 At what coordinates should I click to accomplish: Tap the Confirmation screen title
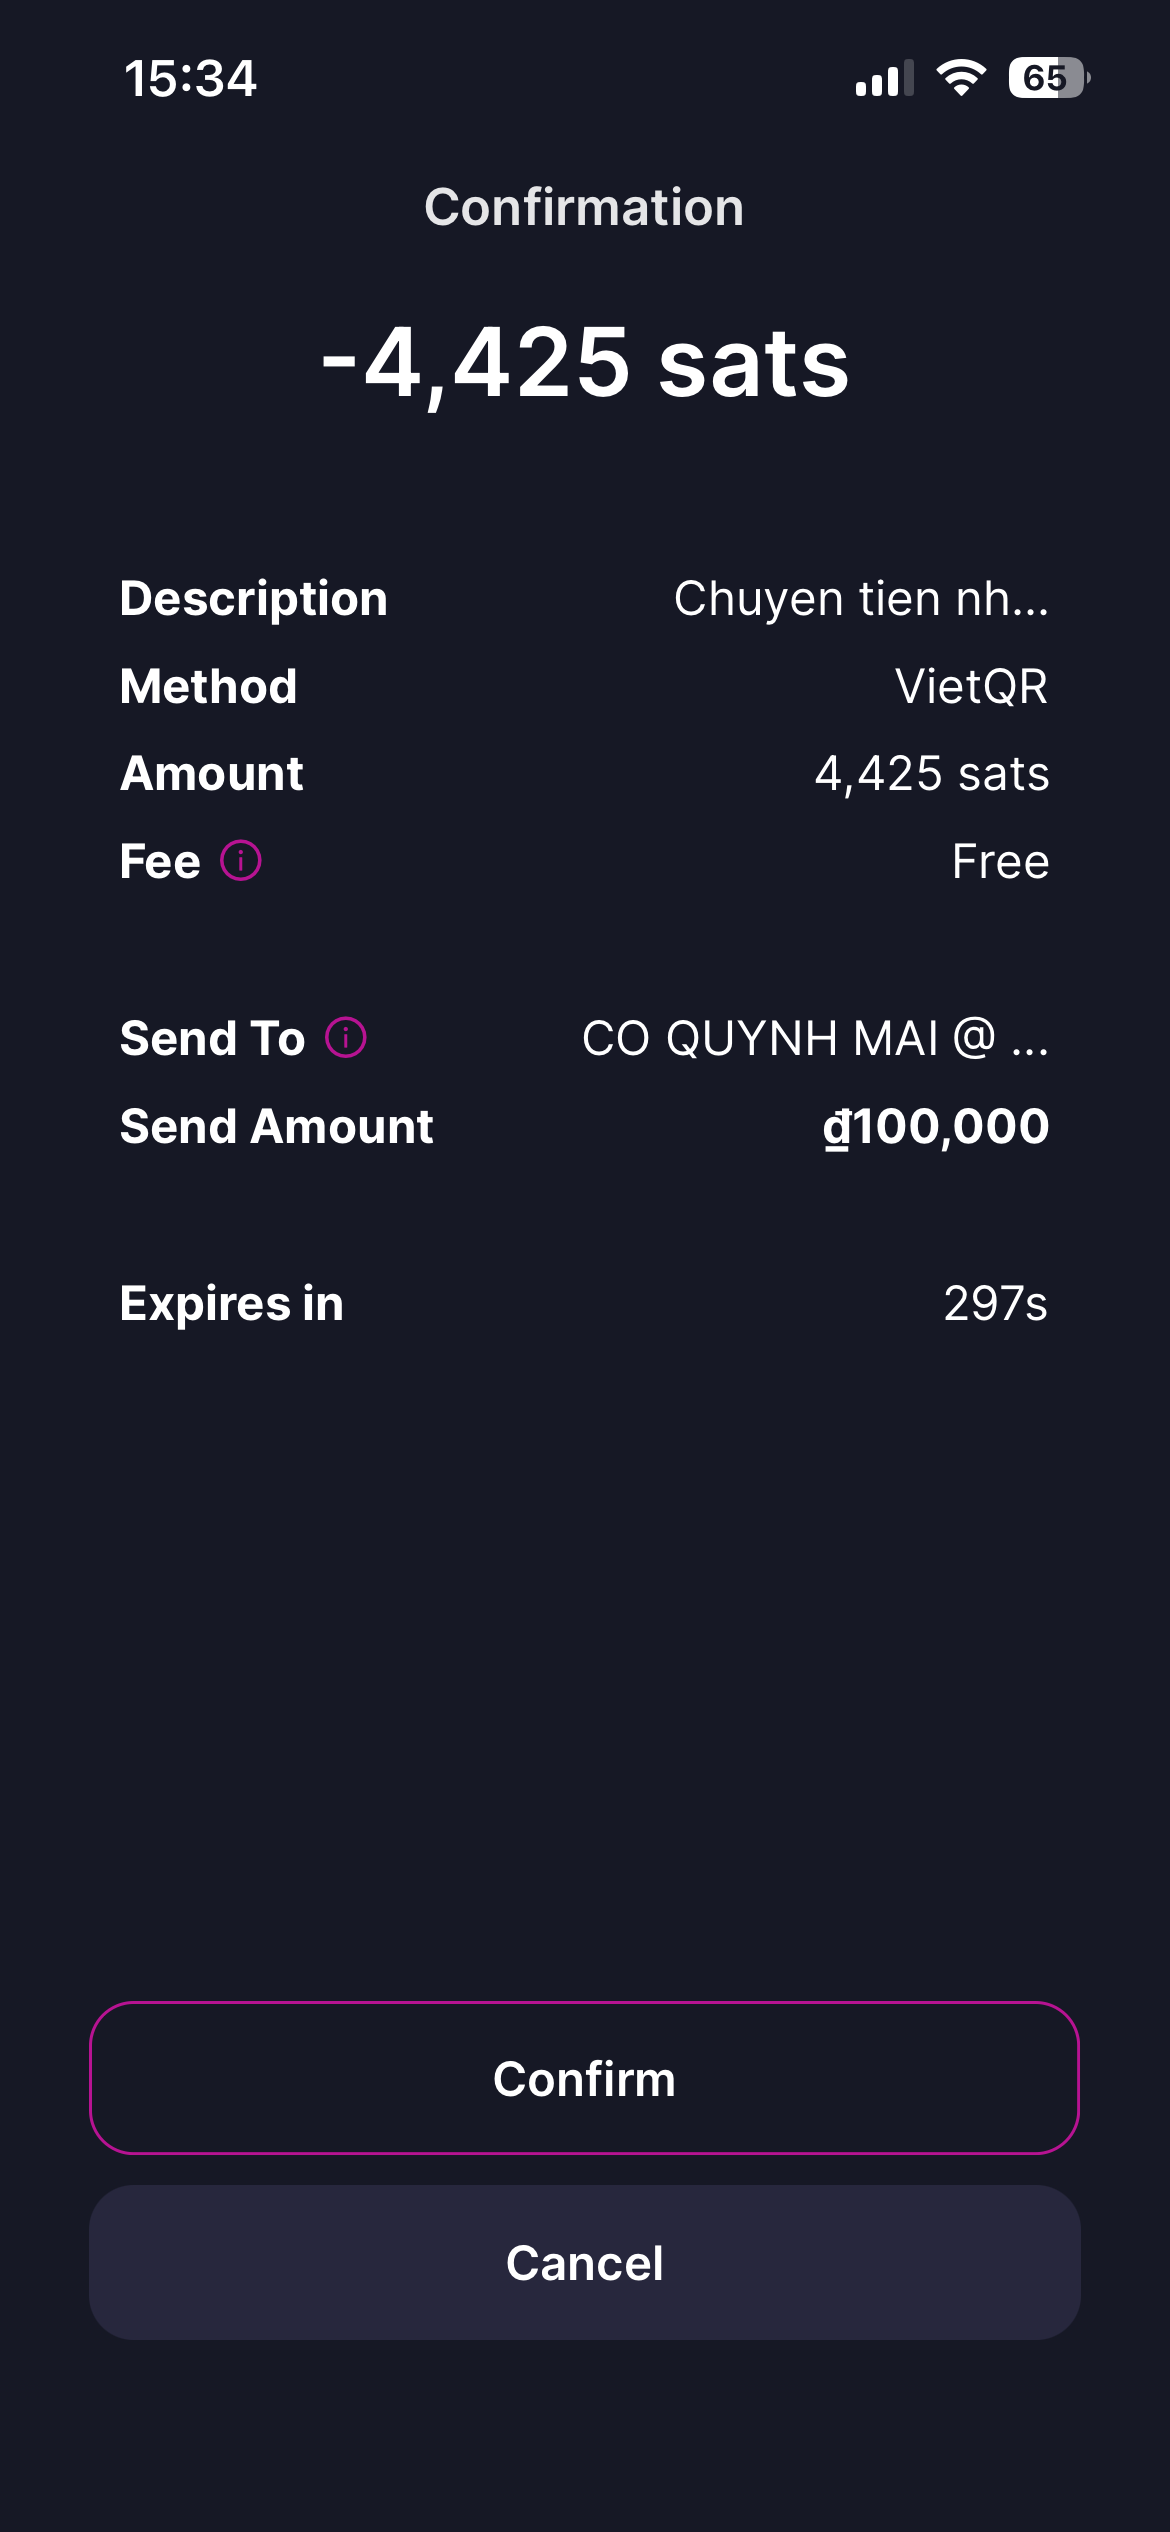coord(584,208)
